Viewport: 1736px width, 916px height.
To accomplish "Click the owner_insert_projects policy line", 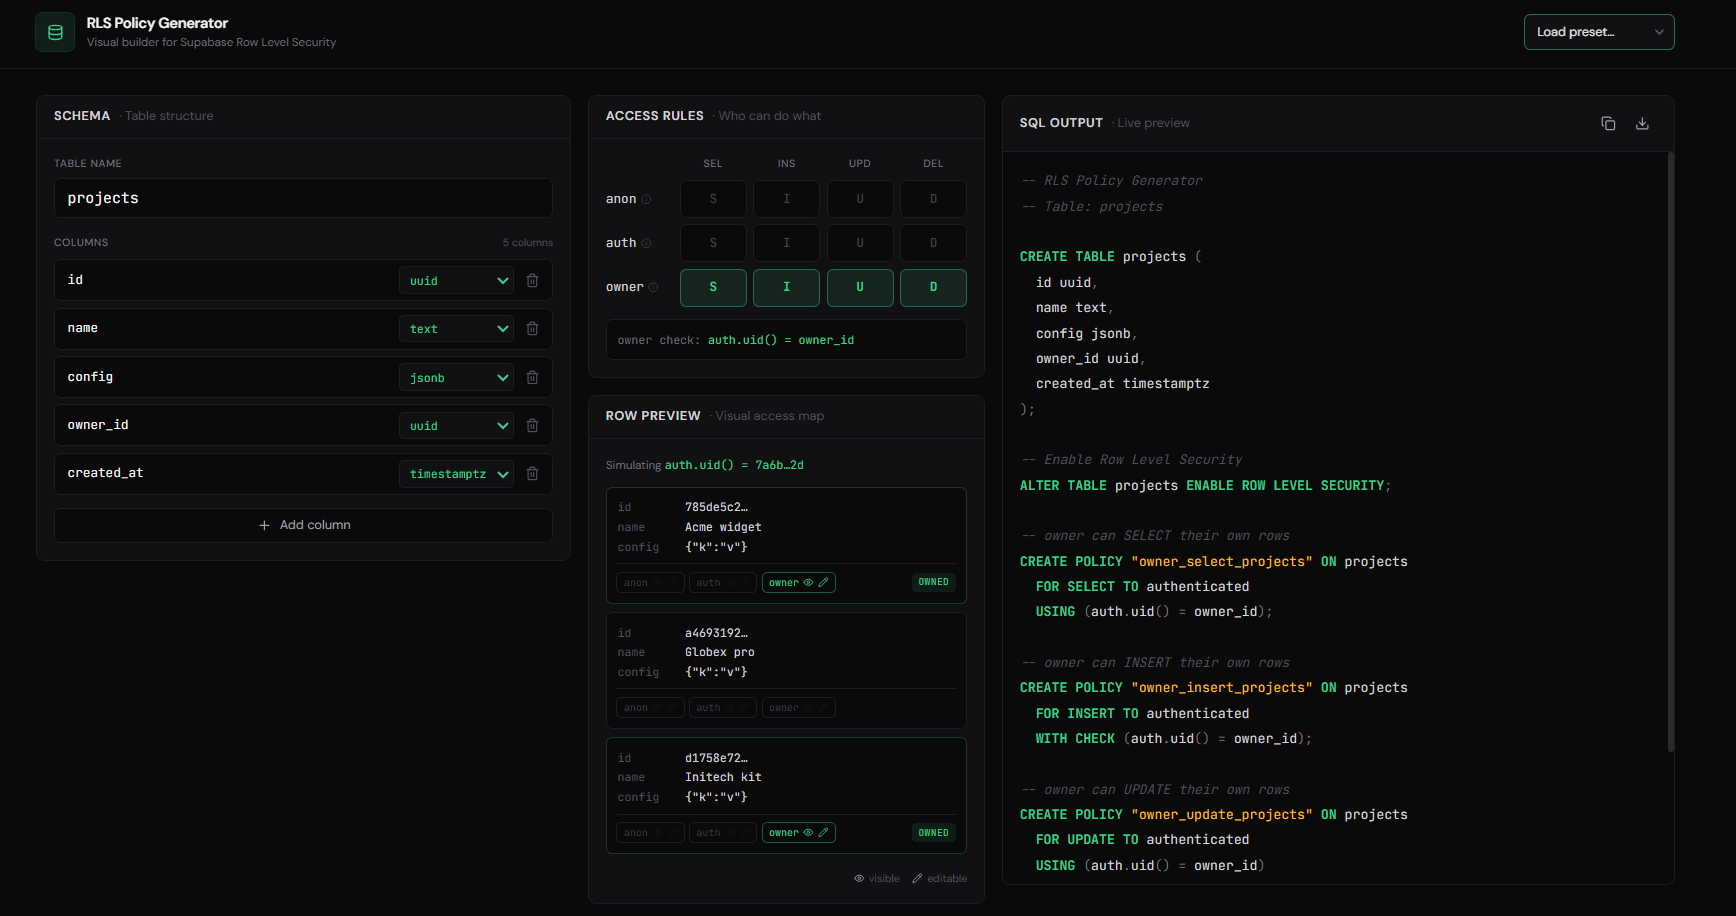I will coord(1213,688).
